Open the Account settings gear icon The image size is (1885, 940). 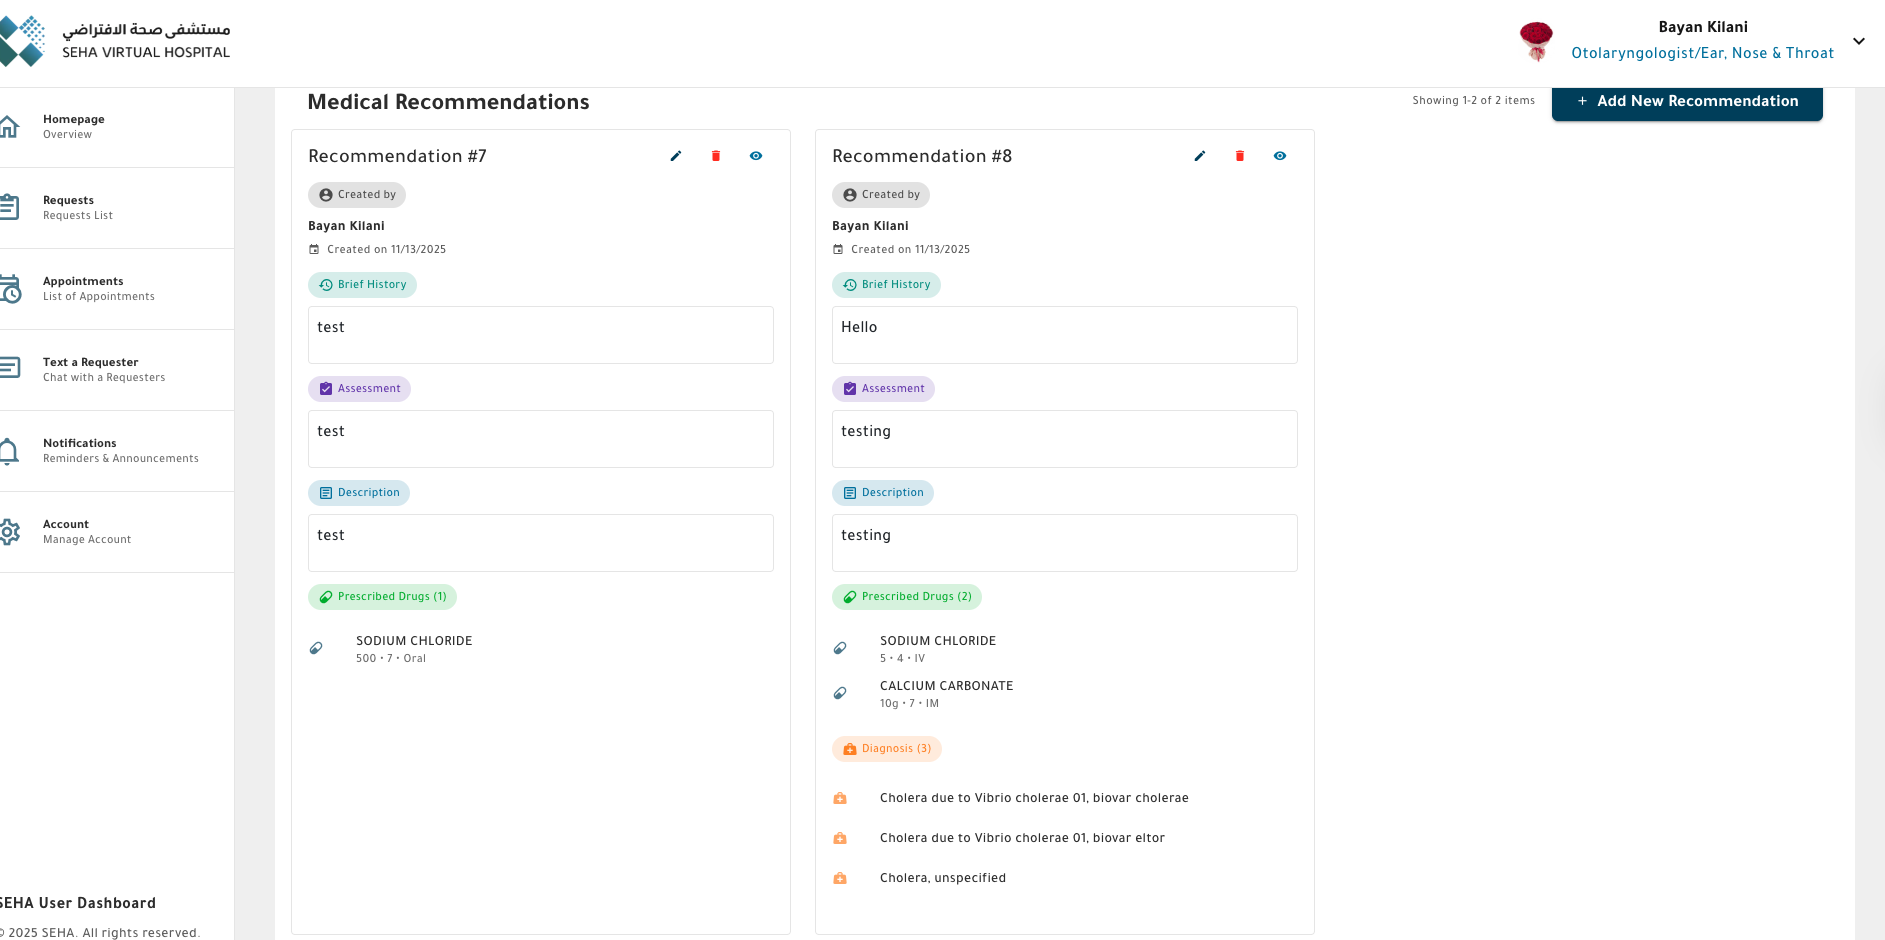[x=10, y=531]
